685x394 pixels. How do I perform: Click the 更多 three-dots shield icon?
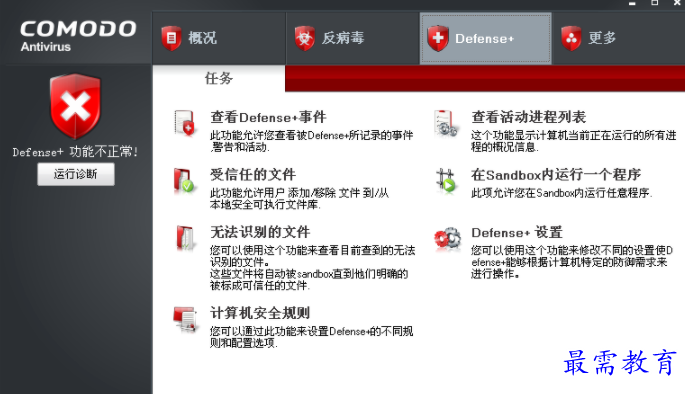571,38
